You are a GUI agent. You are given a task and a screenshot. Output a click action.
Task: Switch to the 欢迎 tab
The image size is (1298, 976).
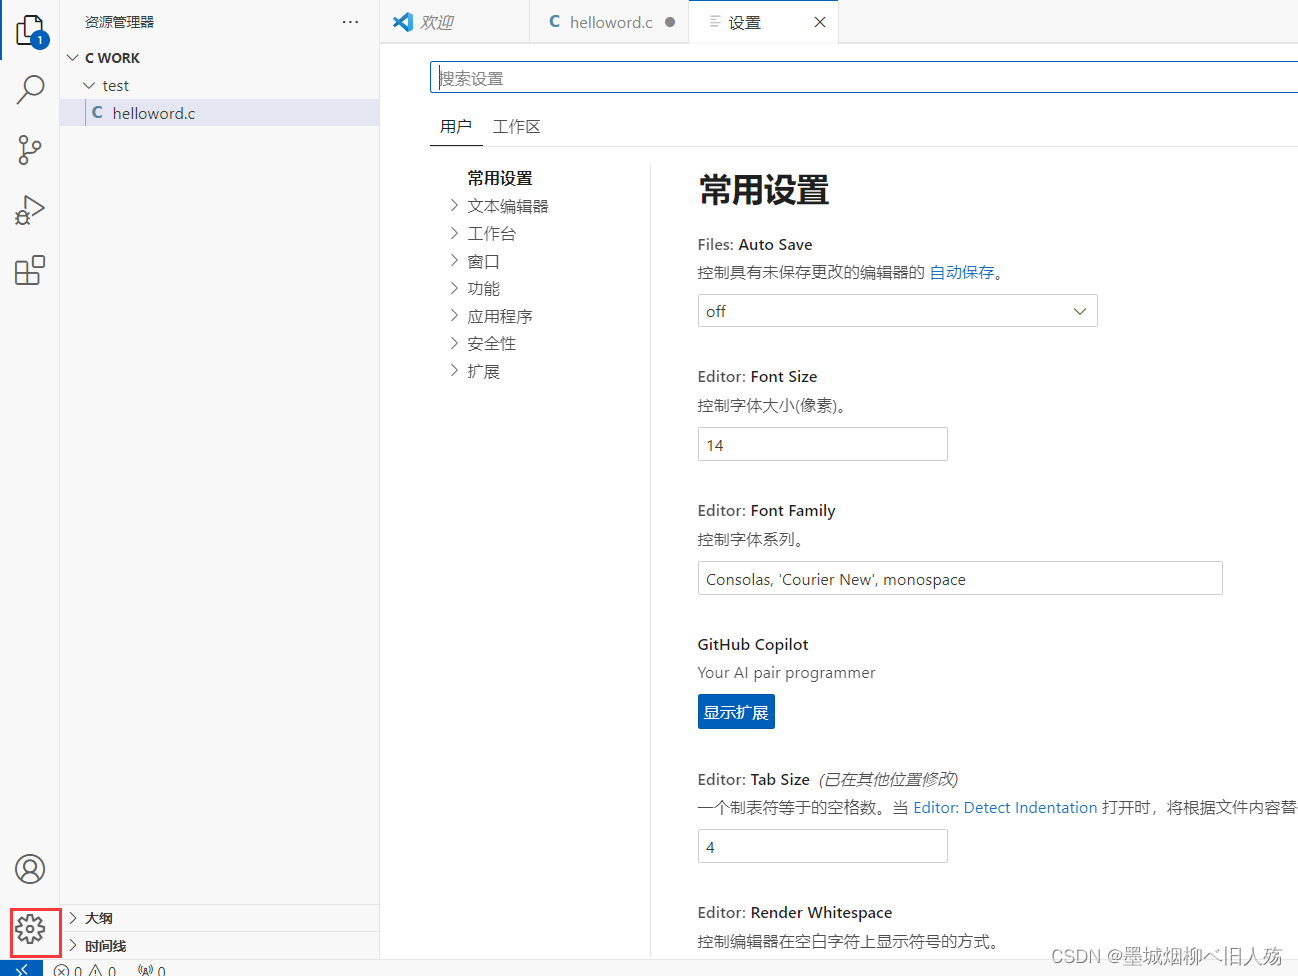[x=455, y=22]
